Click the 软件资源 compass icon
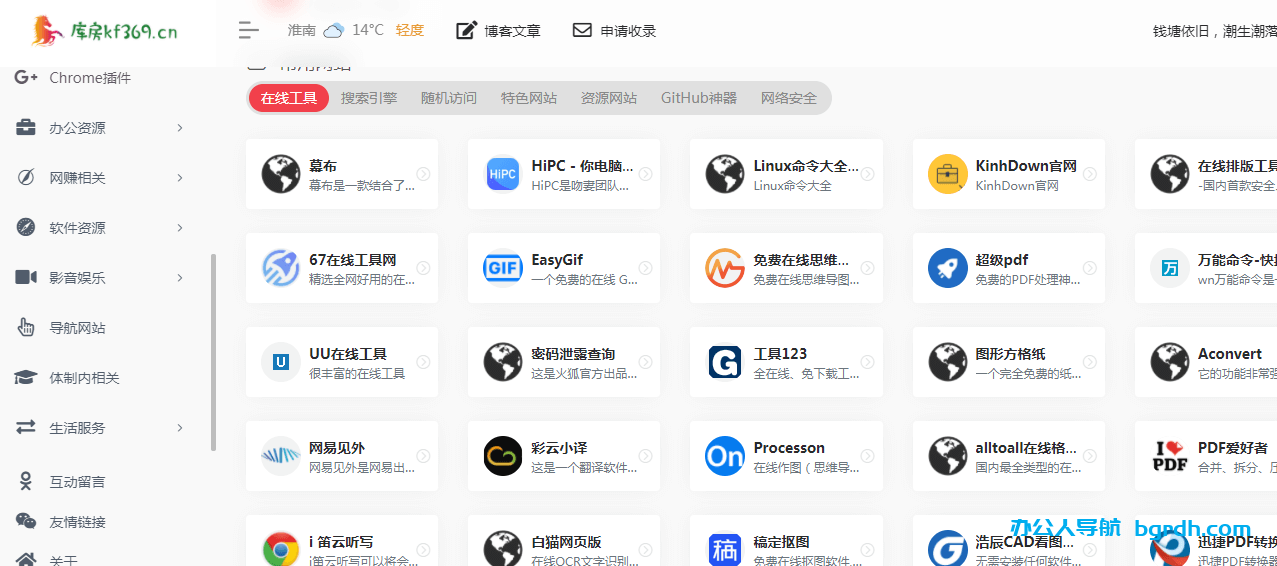The image size is (1277, 566). (x=26, y=227)
